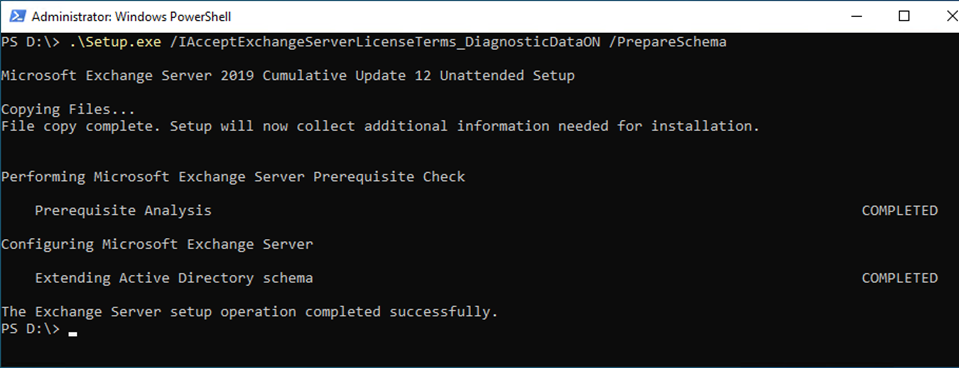Click the 'File copy complete' output line
Viewport: 959px width, 368px height.
coord(380,127)
